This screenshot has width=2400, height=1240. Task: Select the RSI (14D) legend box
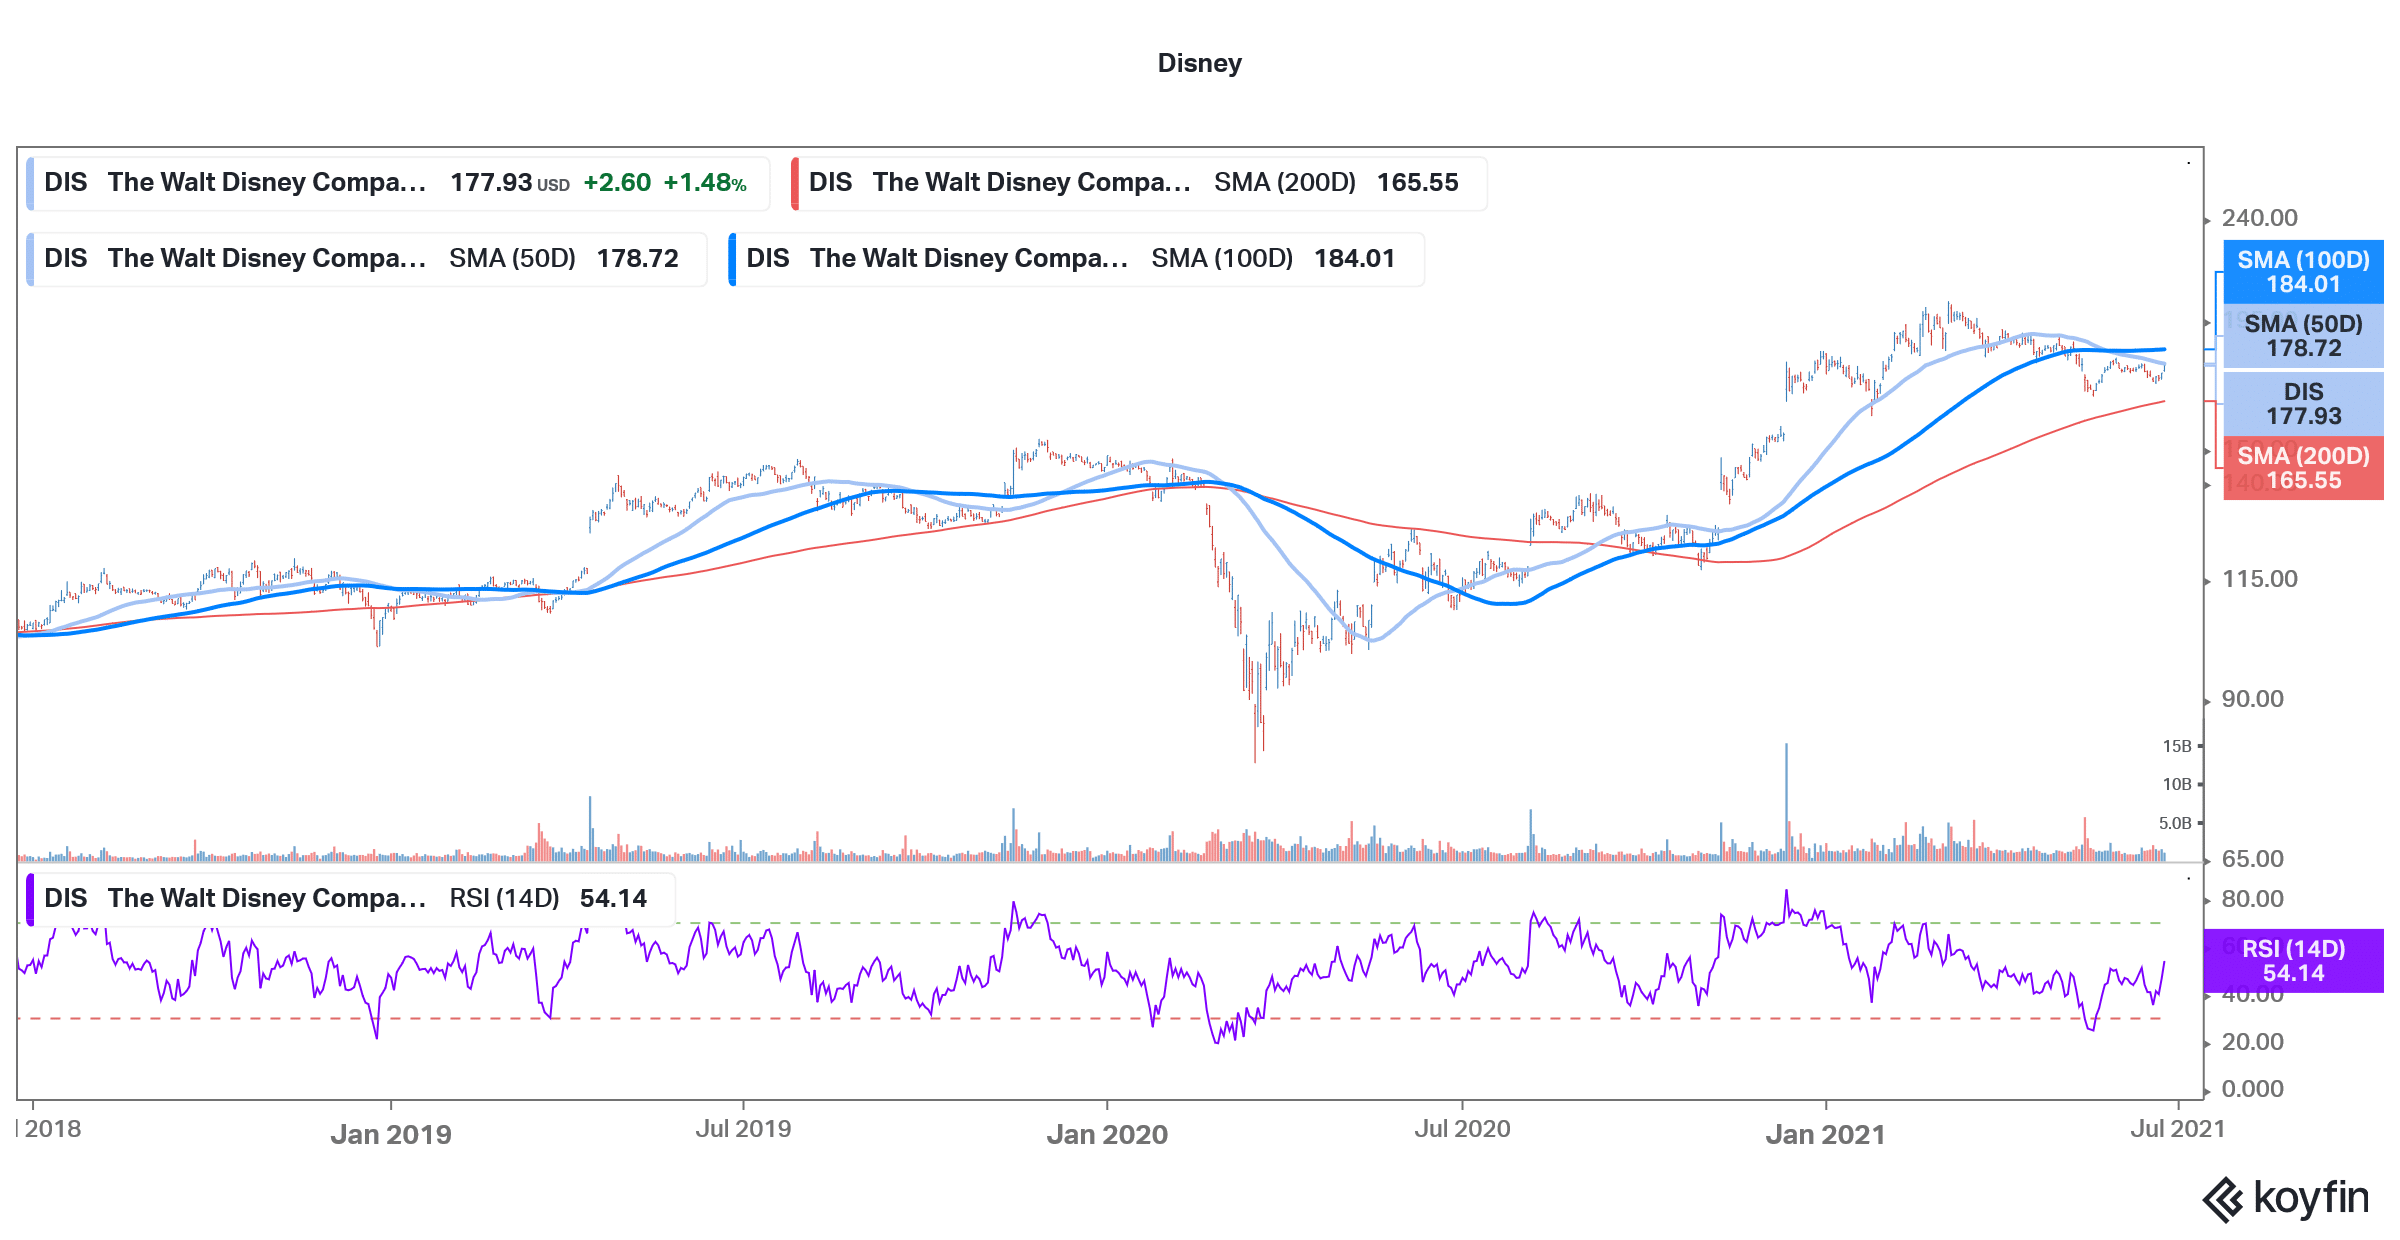click(x=351, y=899)
